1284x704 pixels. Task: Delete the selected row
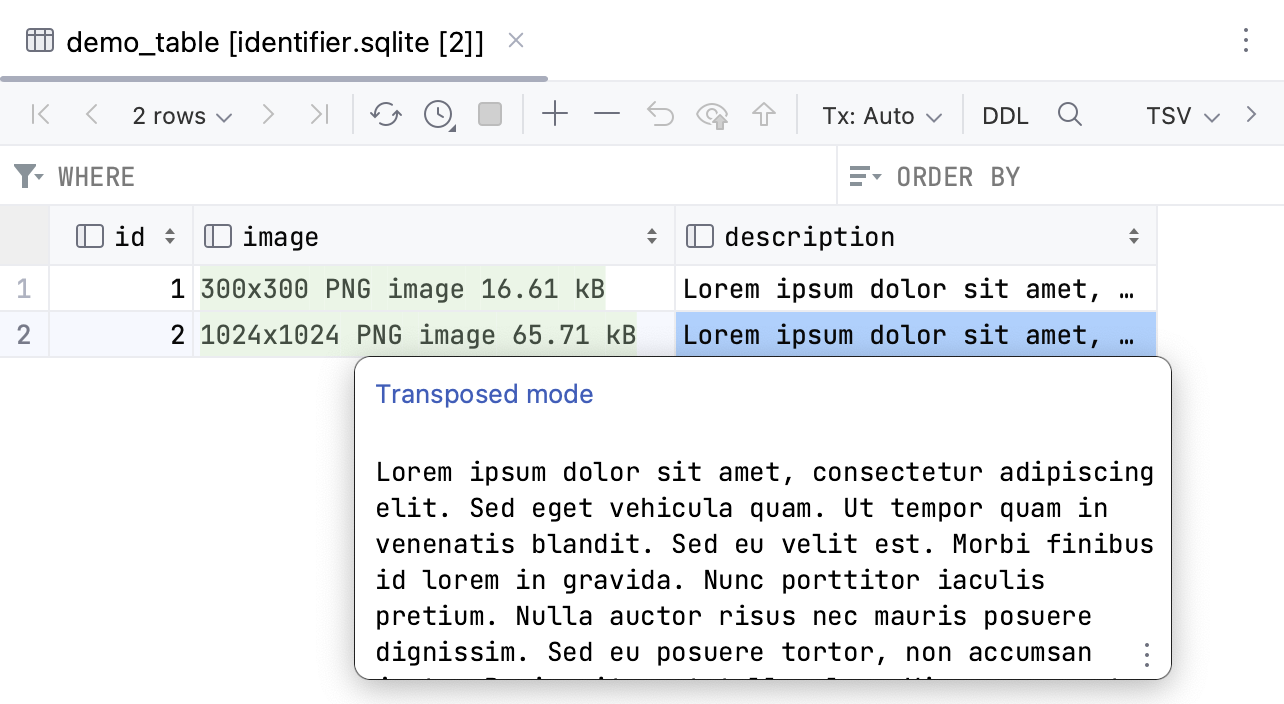click(607, 114)
